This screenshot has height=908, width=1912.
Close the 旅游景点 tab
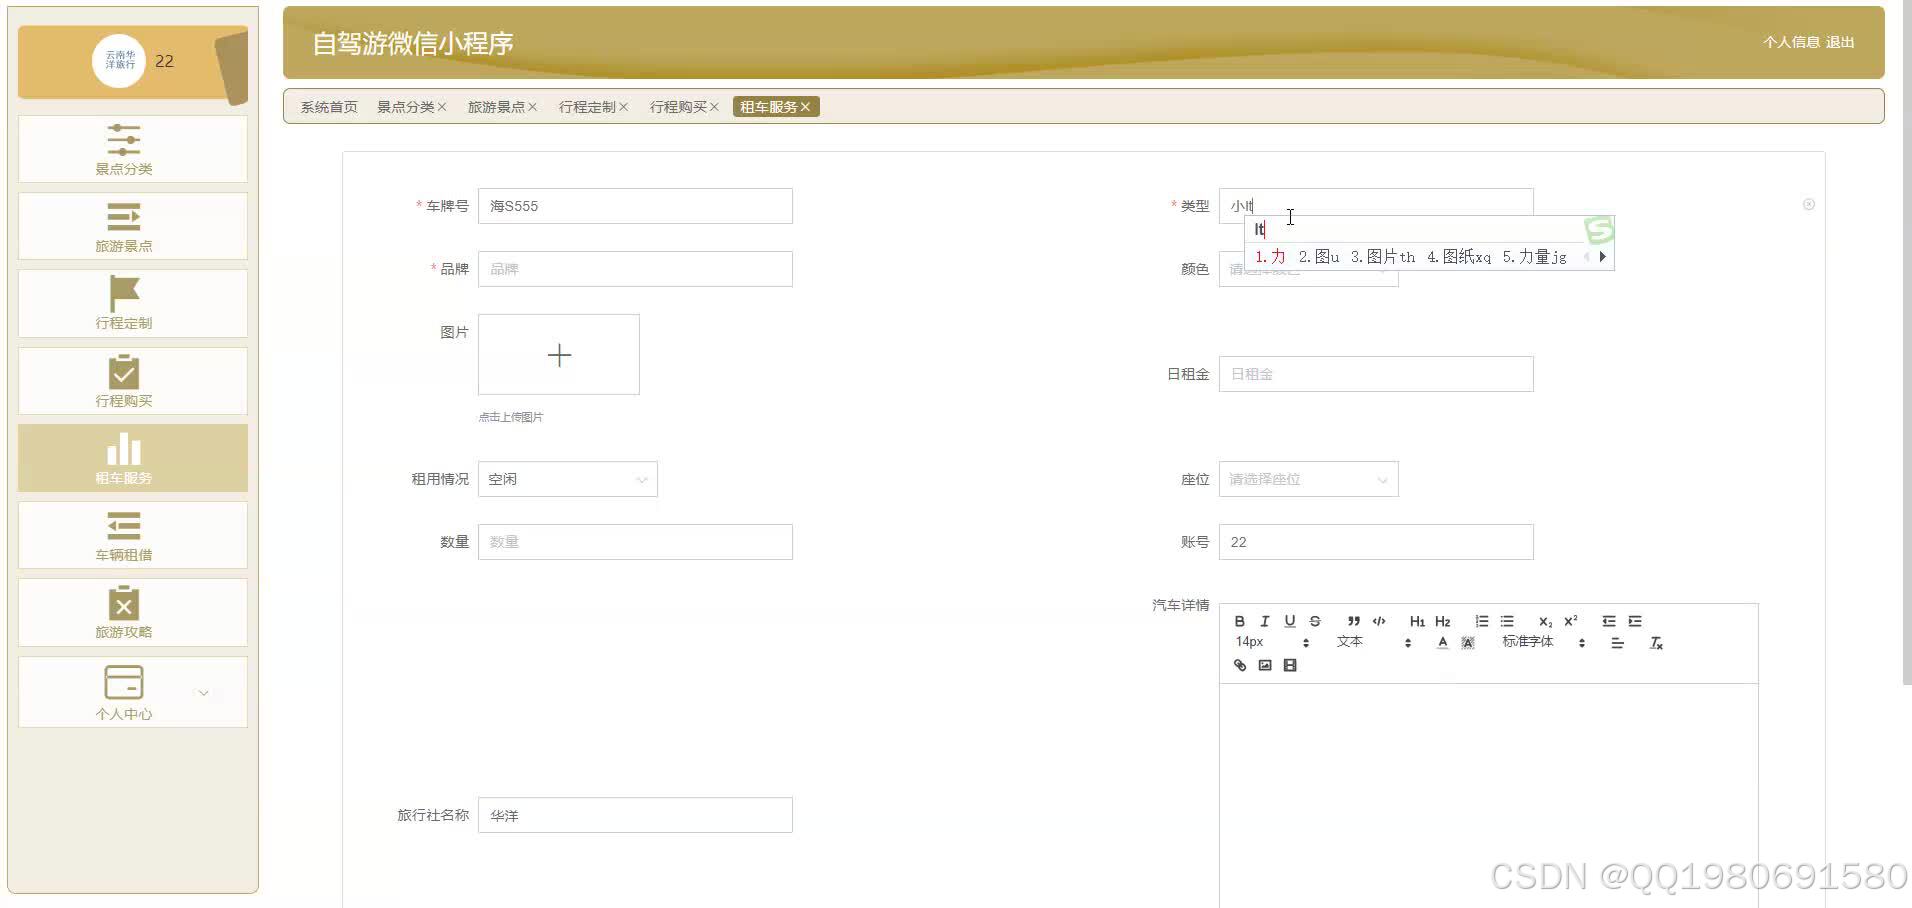[x=533, y=107]
